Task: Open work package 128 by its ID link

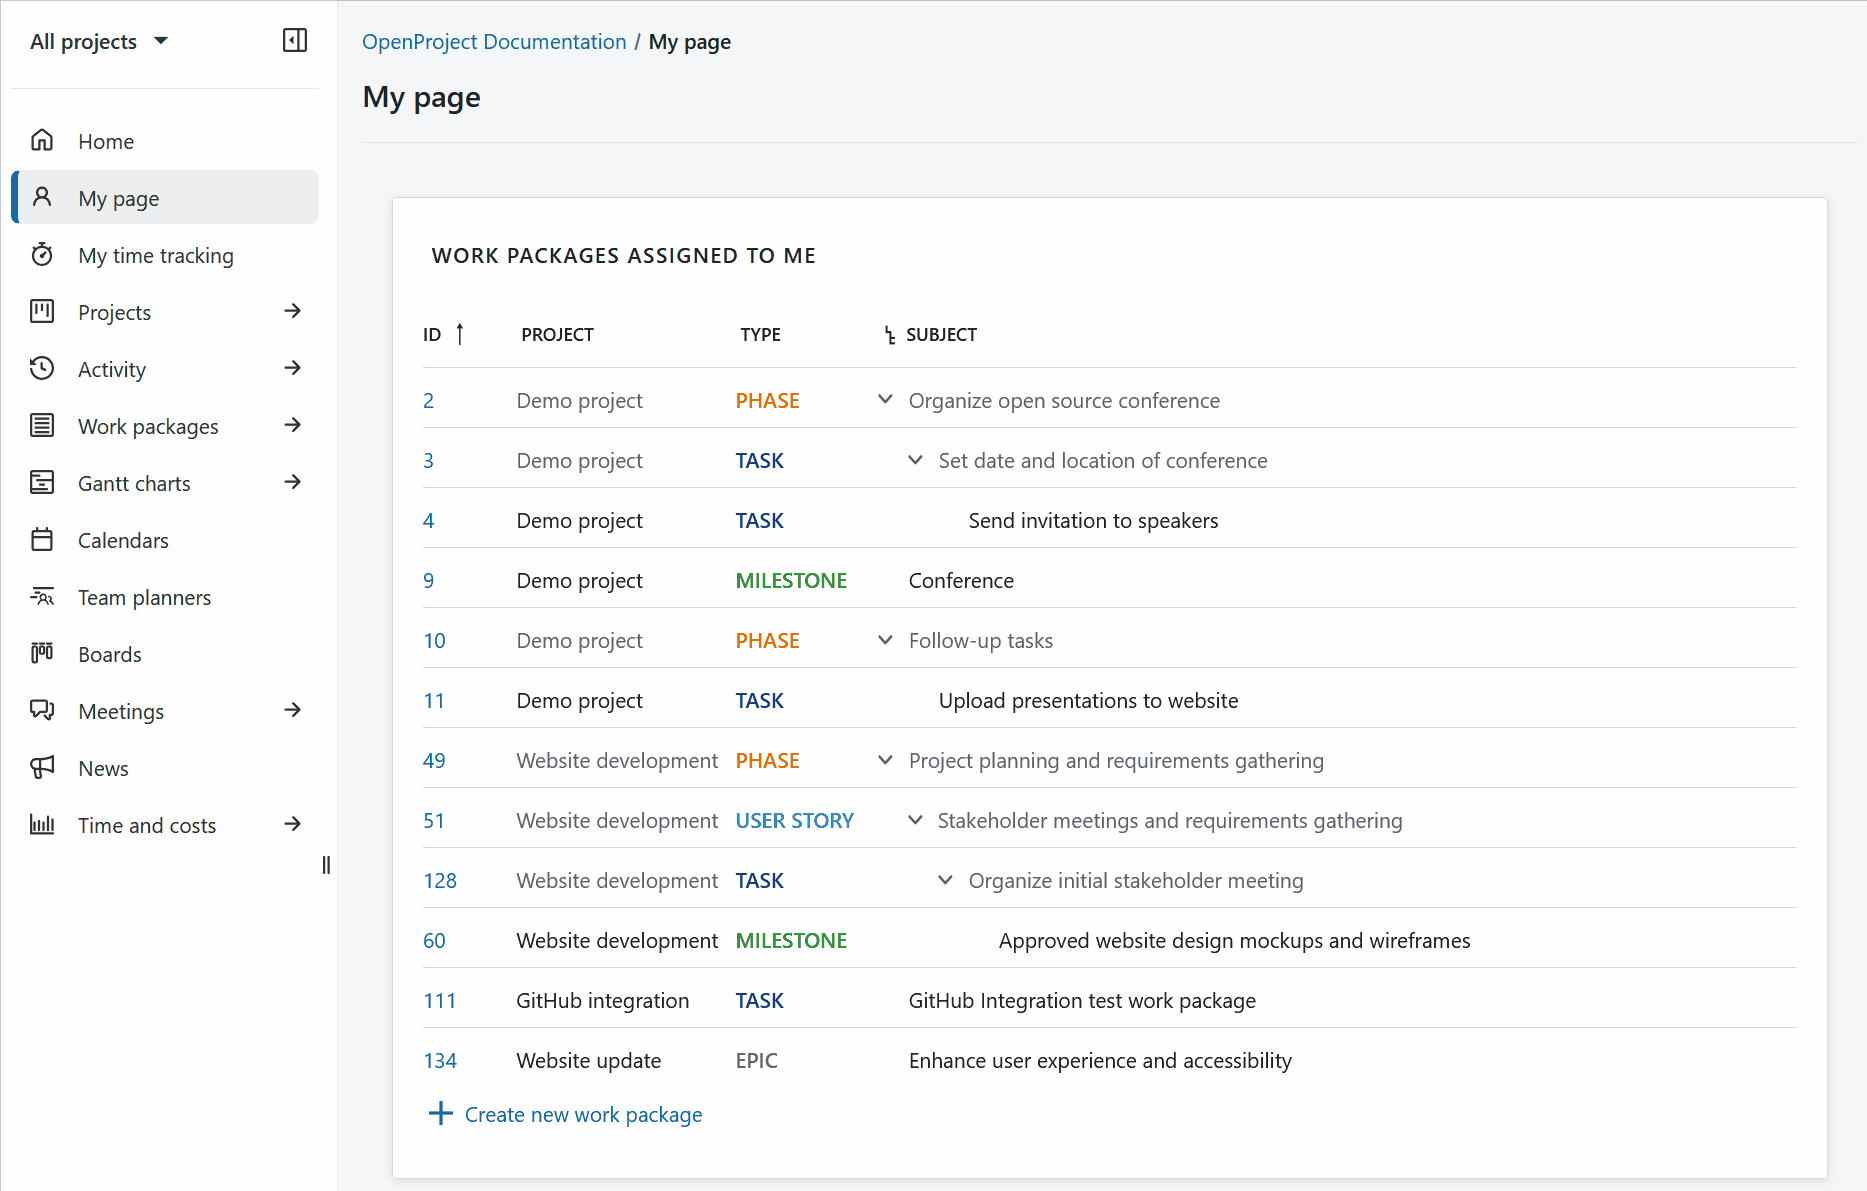Action: point(440,880)
